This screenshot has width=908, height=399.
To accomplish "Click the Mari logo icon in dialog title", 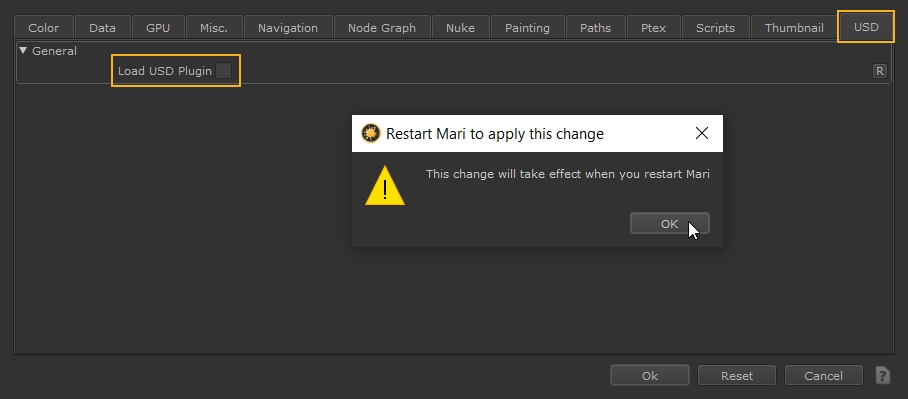I will (371, 133).
